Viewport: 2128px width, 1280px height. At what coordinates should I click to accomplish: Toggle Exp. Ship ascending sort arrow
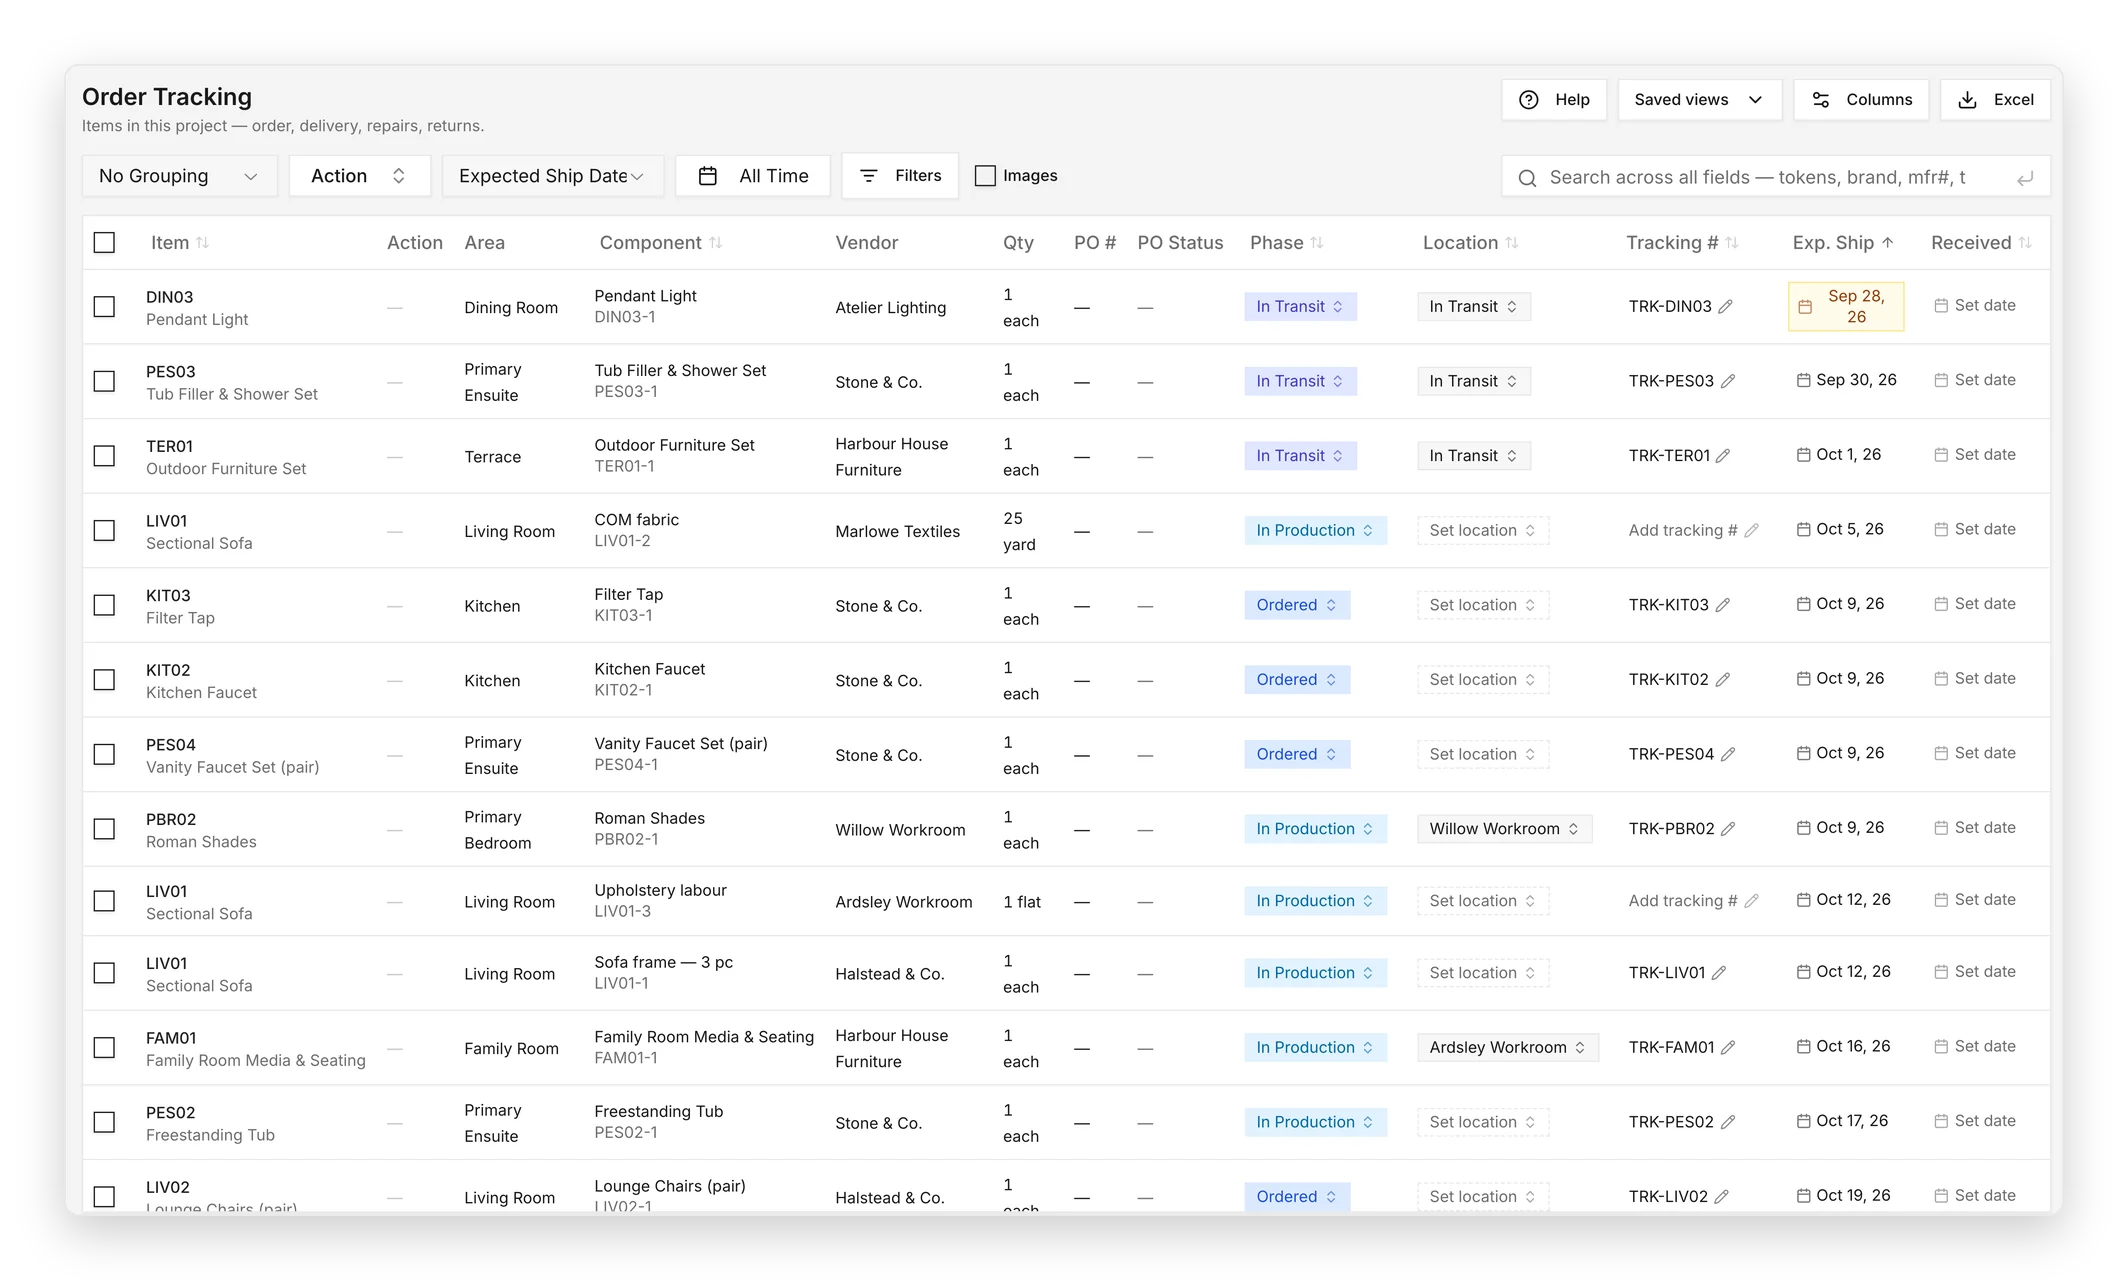(x=1888, y=243)
